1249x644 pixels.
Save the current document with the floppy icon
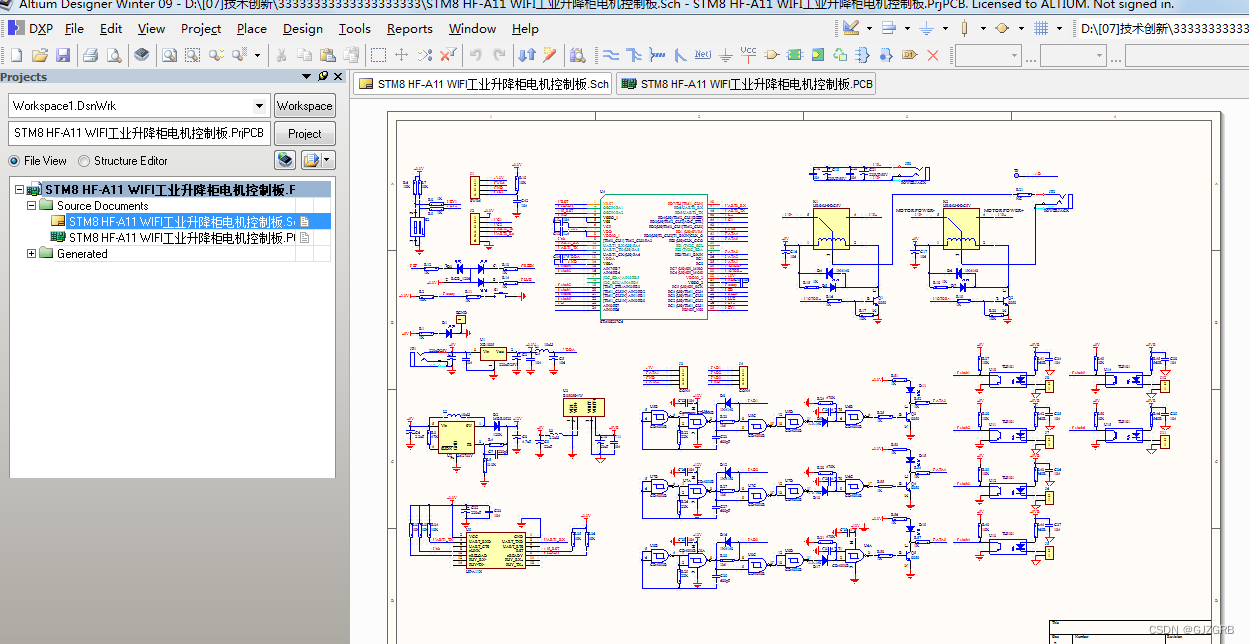(x=63, y=55)
